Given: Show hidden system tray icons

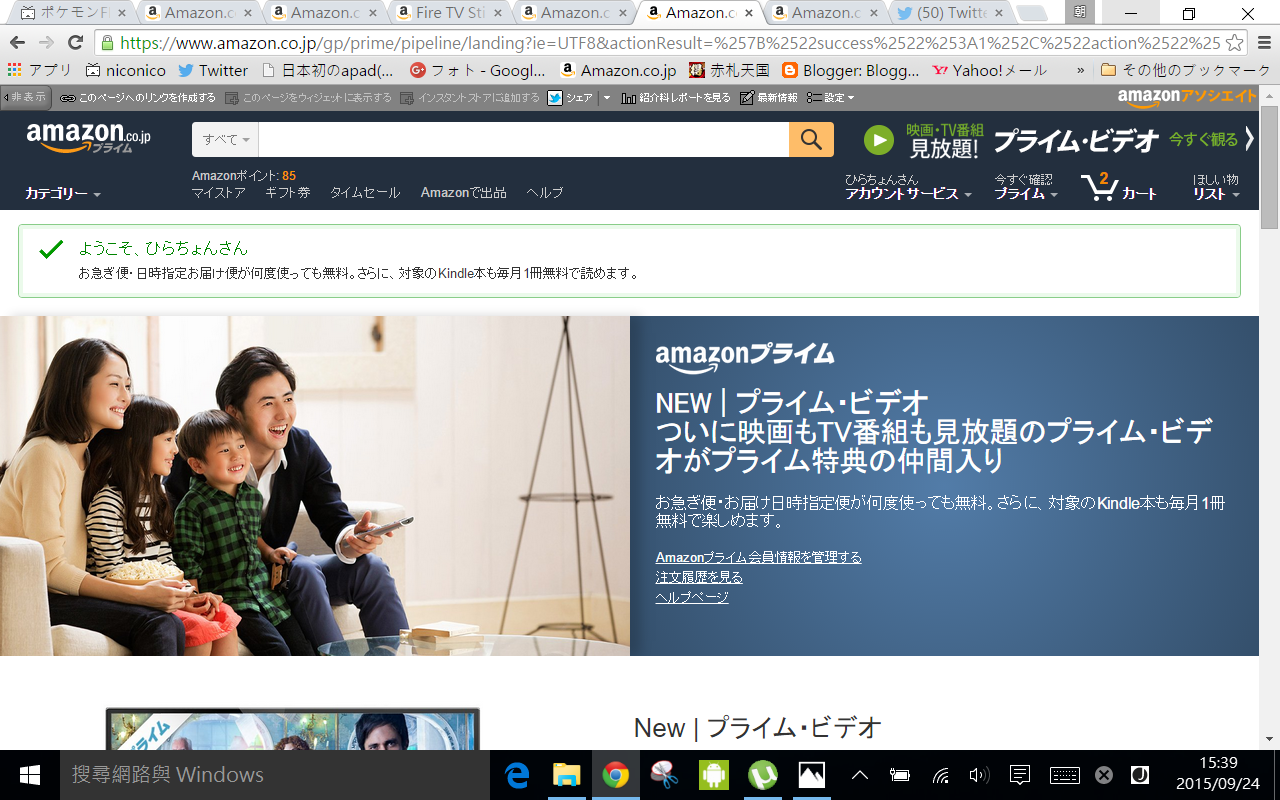Looking at the screenshot, I should coord(859,775).
